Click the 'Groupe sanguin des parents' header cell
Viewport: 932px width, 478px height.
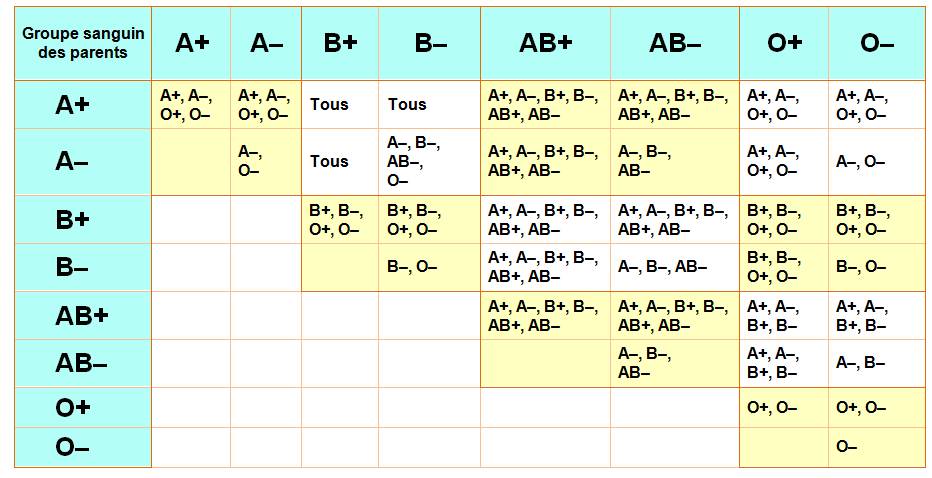pyautogui.click(x=83, y=43)
